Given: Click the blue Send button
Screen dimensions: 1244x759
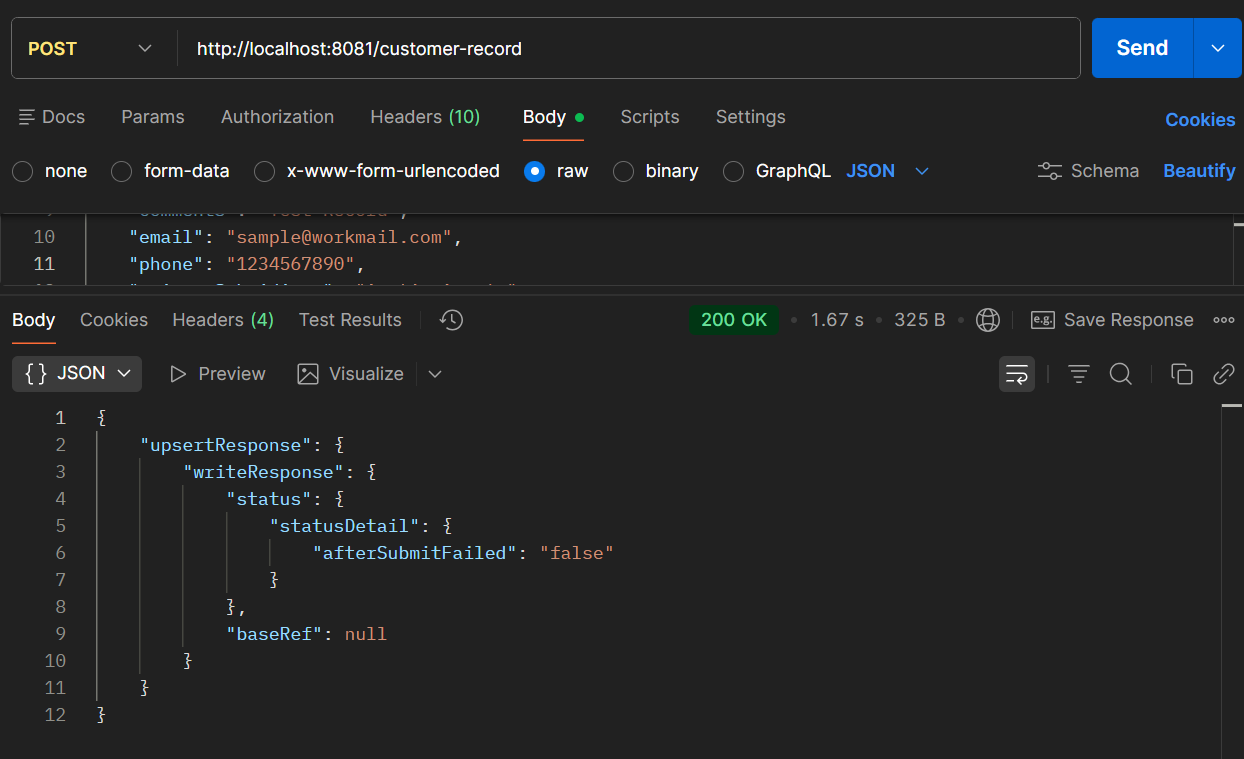Looking at the screenshot, I should (1142, 48).
